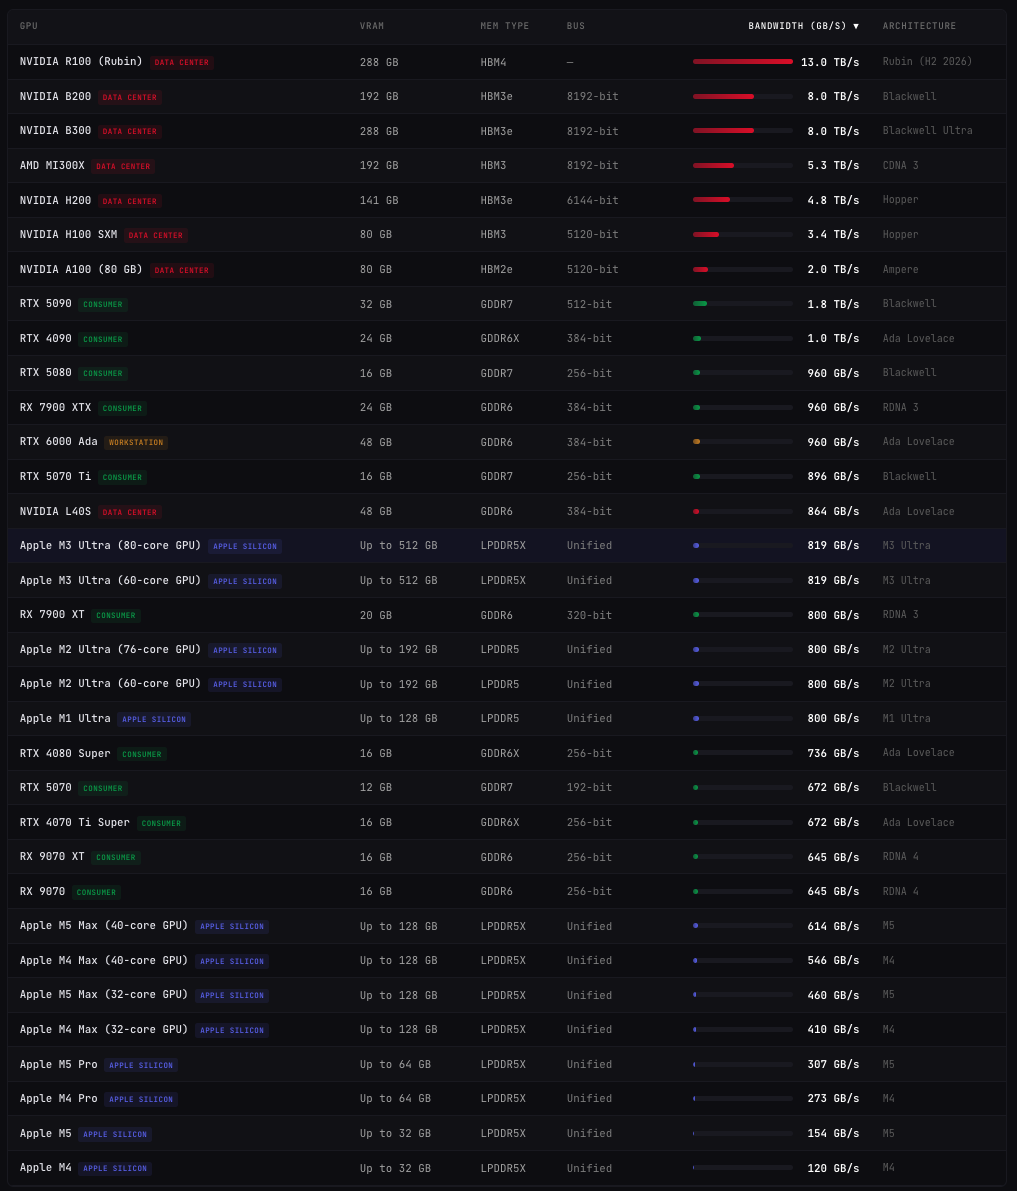Click the NVIDIA H200 GPU name
This screenshot has height=1191, width=1017.
click(55, 201)
